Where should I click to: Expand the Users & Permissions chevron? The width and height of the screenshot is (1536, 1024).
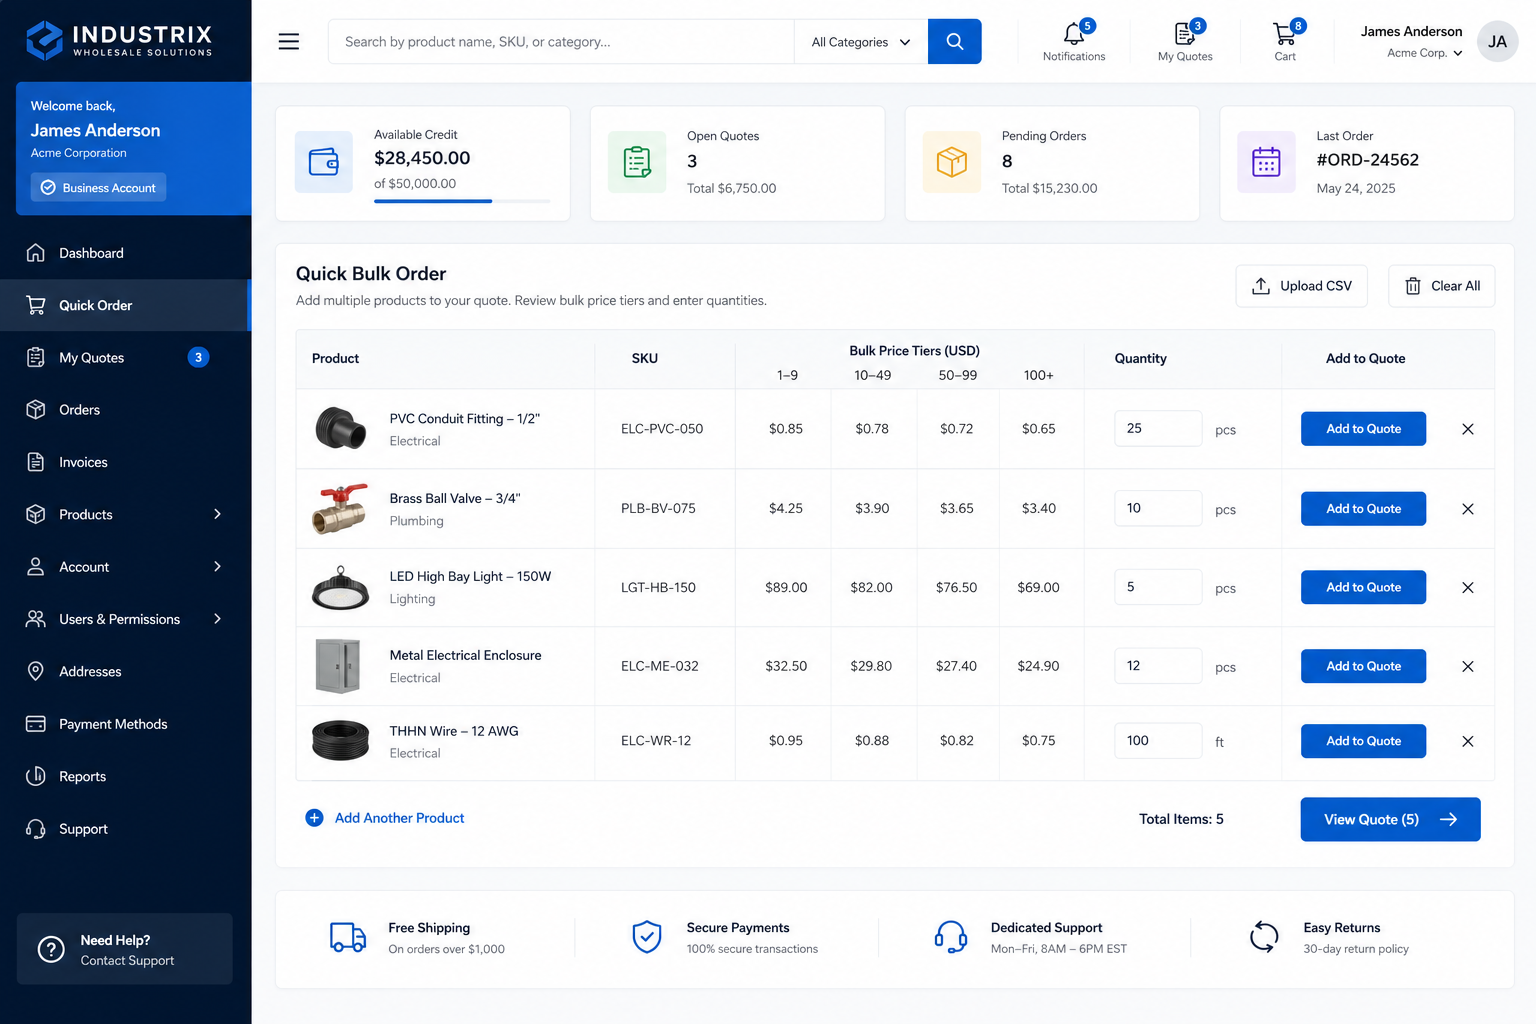[217, 619]
